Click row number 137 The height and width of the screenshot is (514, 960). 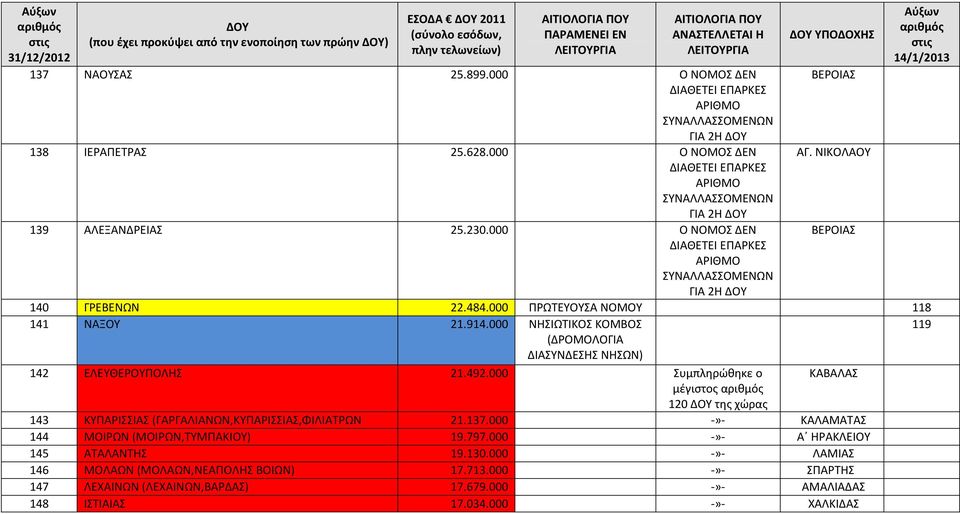tap(39, 75)
